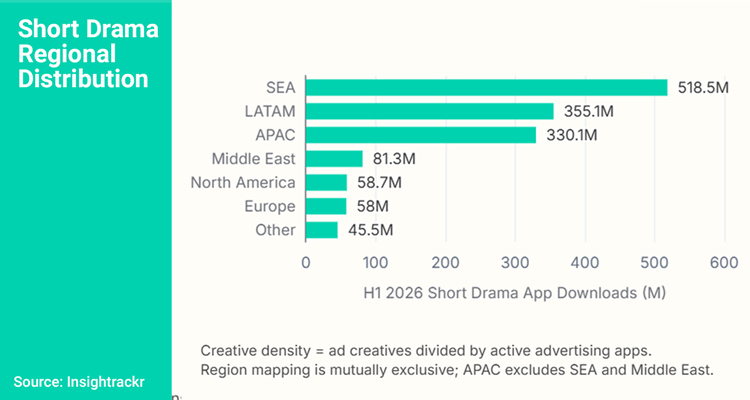Click the North America axis label
750x400 pixels.
[x=243, y=183]
